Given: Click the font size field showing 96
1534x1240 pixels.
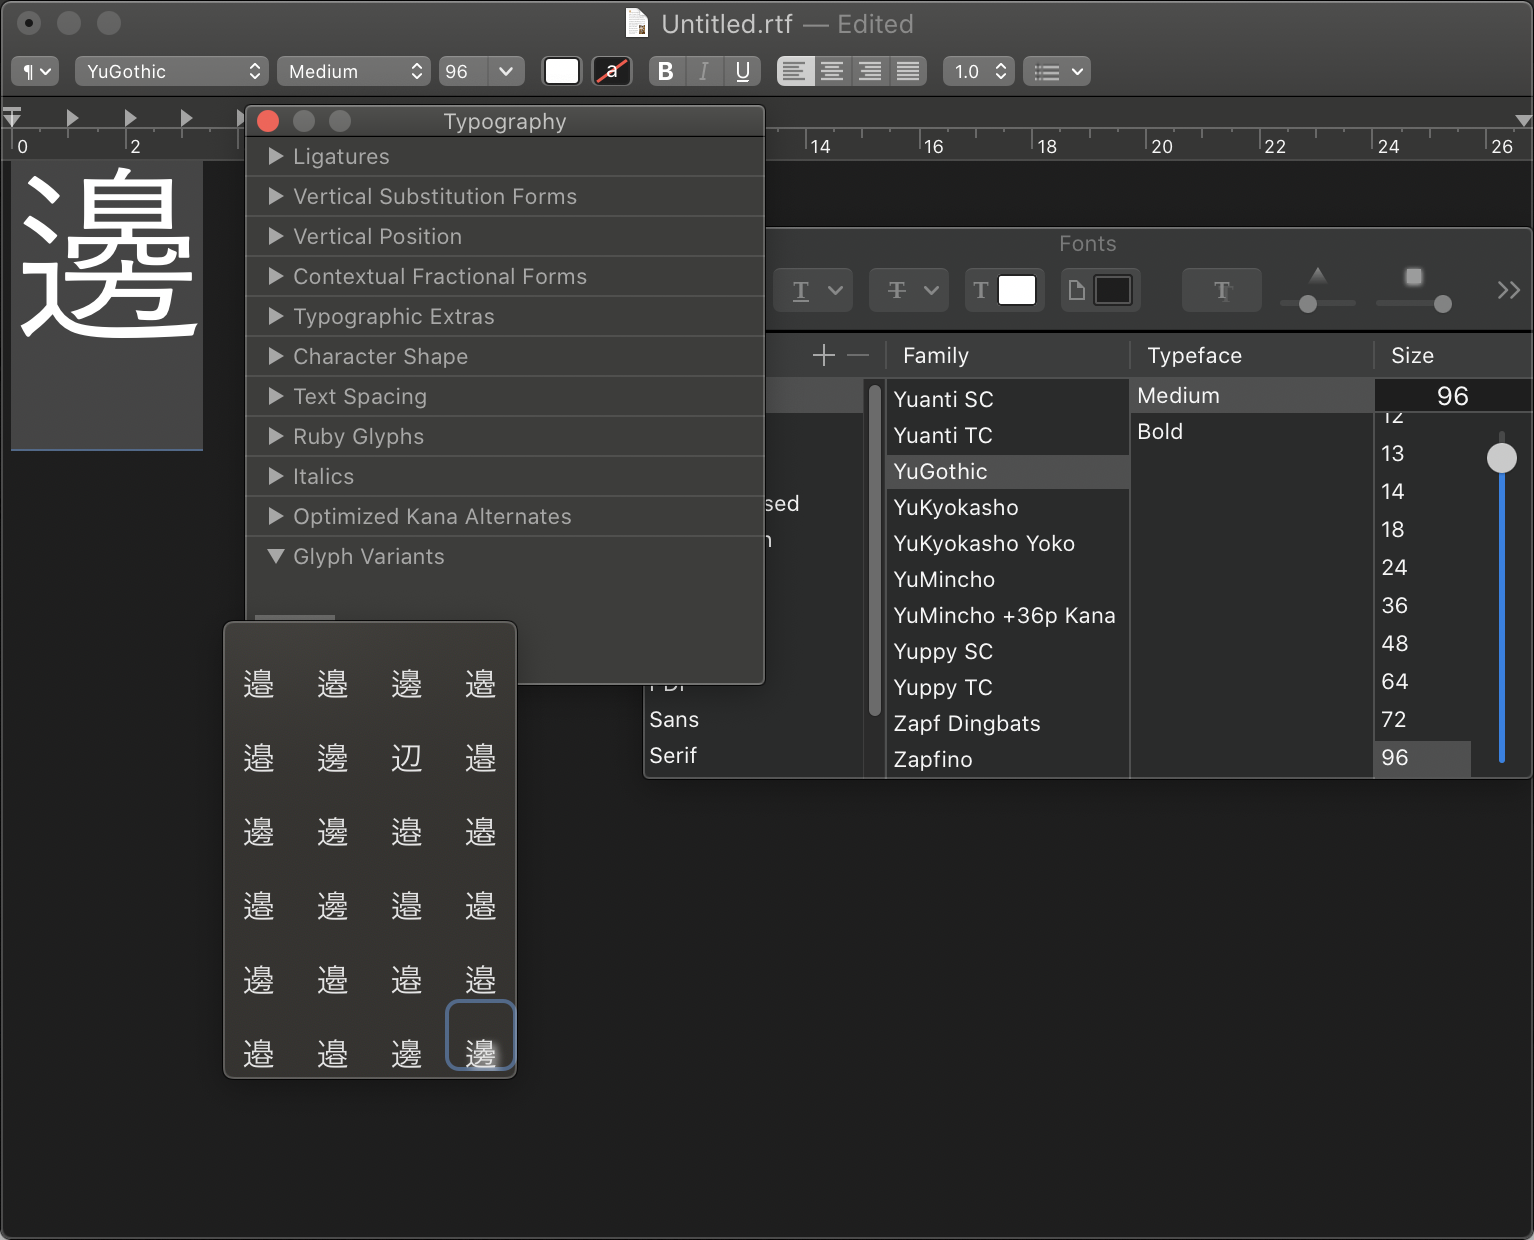Looking at the screenshot, I should click(x=1452, y=395).
